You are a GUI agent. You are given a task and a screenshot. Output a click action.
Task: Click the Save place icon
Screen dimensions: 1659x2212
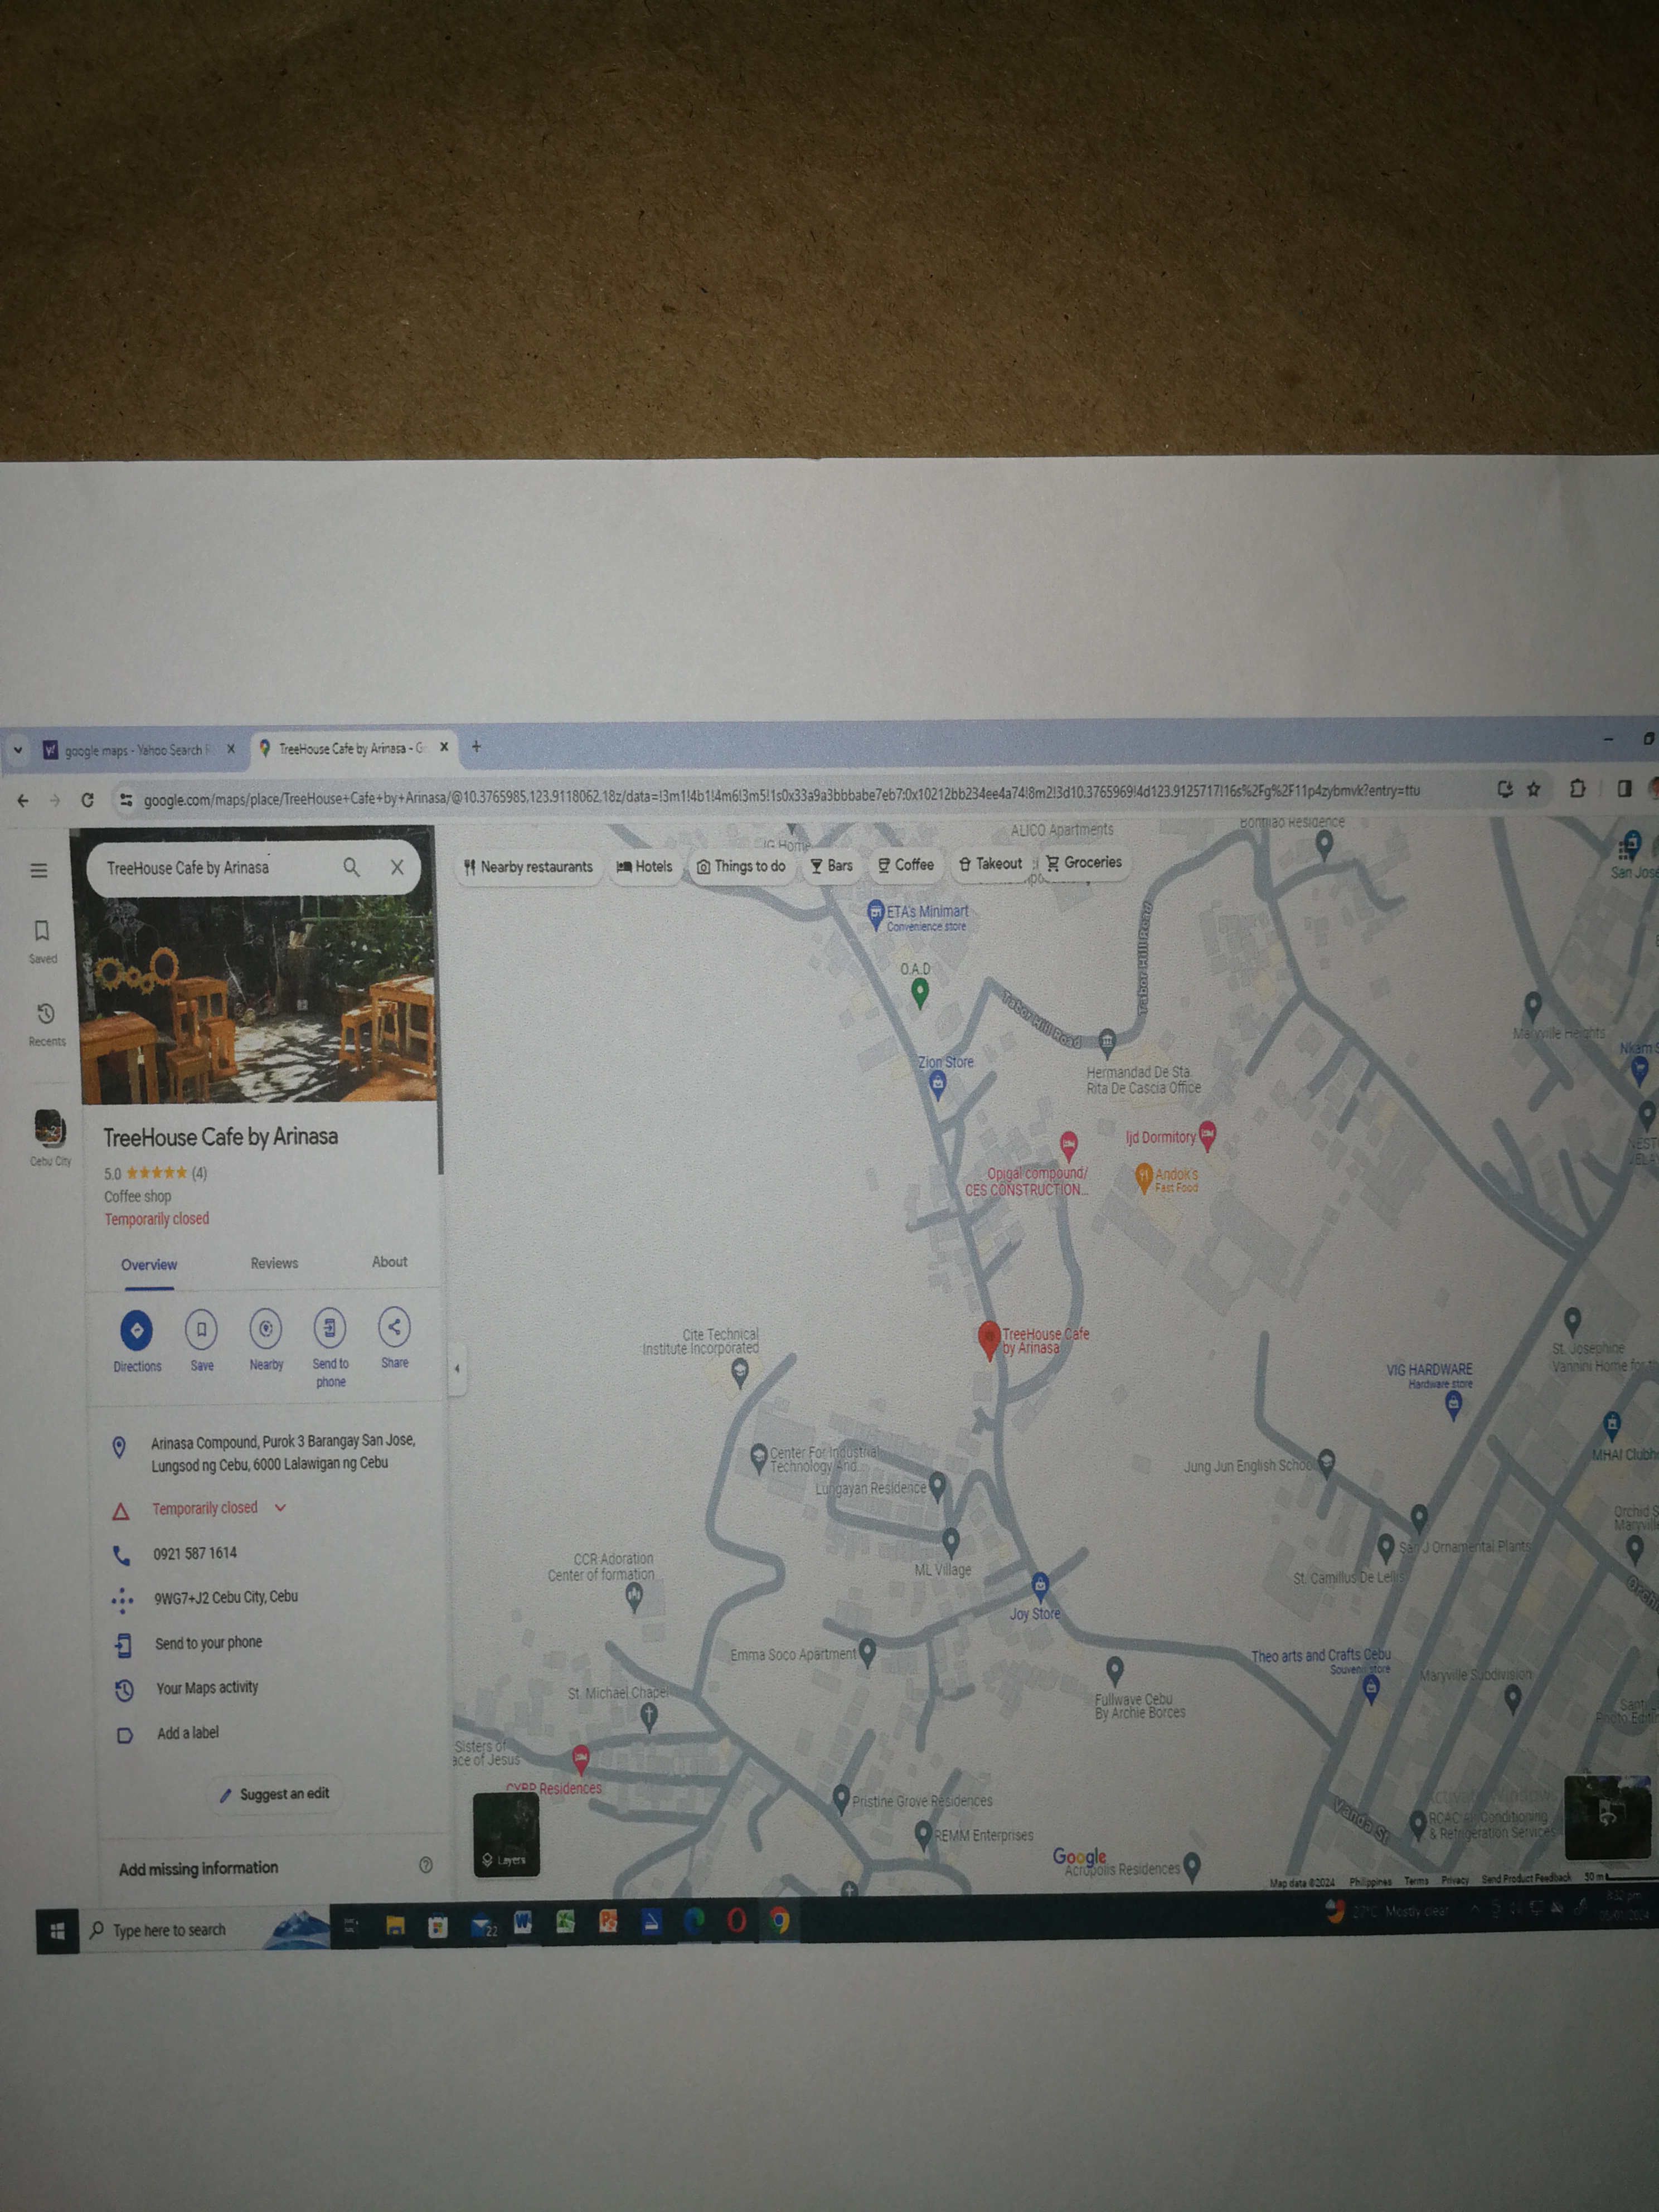point(201,1329)
